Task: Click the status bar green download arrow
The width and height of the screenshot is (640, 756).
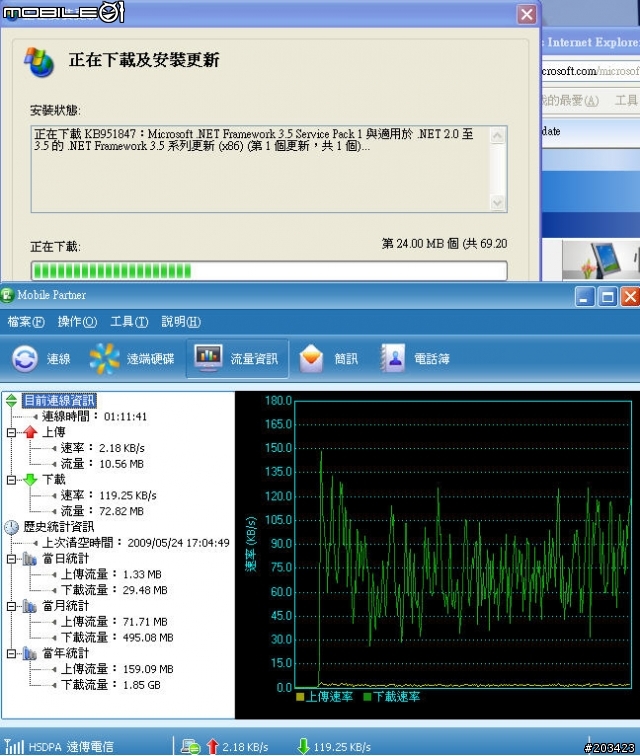Action: (303, 746)
